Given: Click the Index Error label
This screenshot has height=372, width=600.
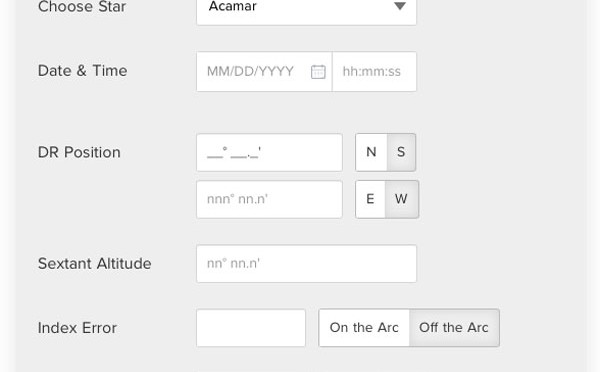Looking at the screenshot, I should [77, 328].
